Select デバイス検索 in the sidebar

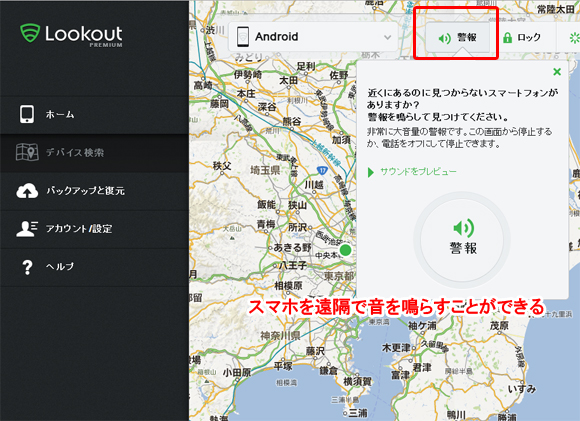[94, 153]
